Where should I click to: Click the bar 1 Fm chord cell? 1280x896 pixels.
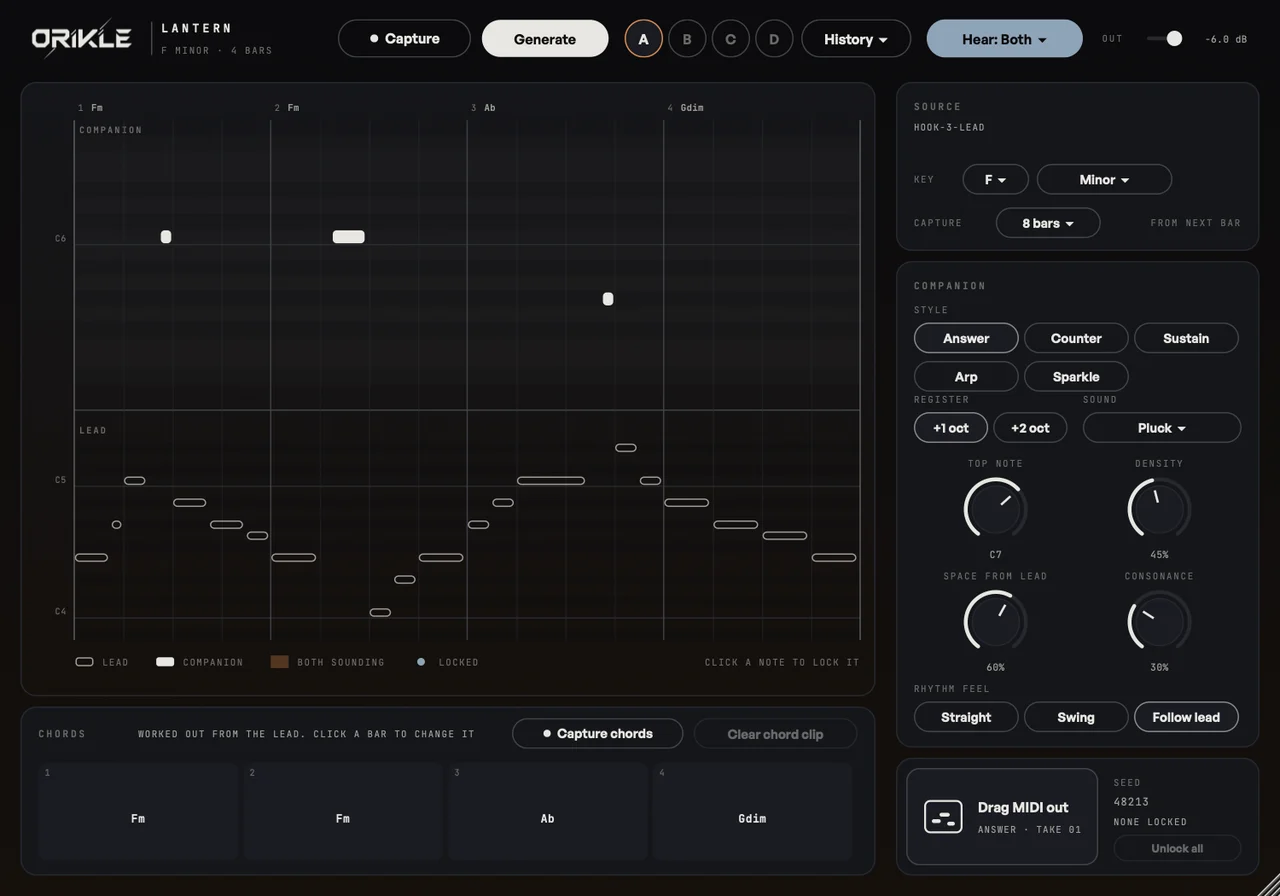click(138, 811)
